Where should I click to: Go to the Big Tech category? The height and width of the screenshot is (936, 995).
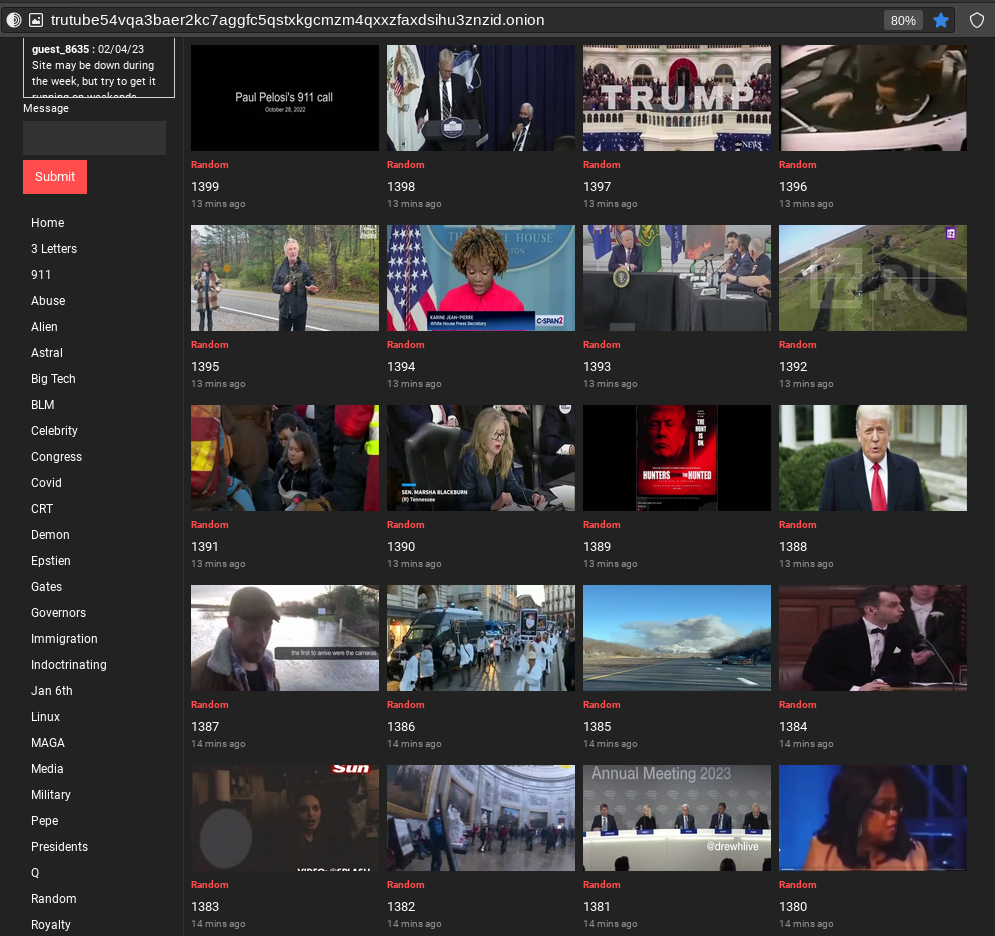[53, 379]
